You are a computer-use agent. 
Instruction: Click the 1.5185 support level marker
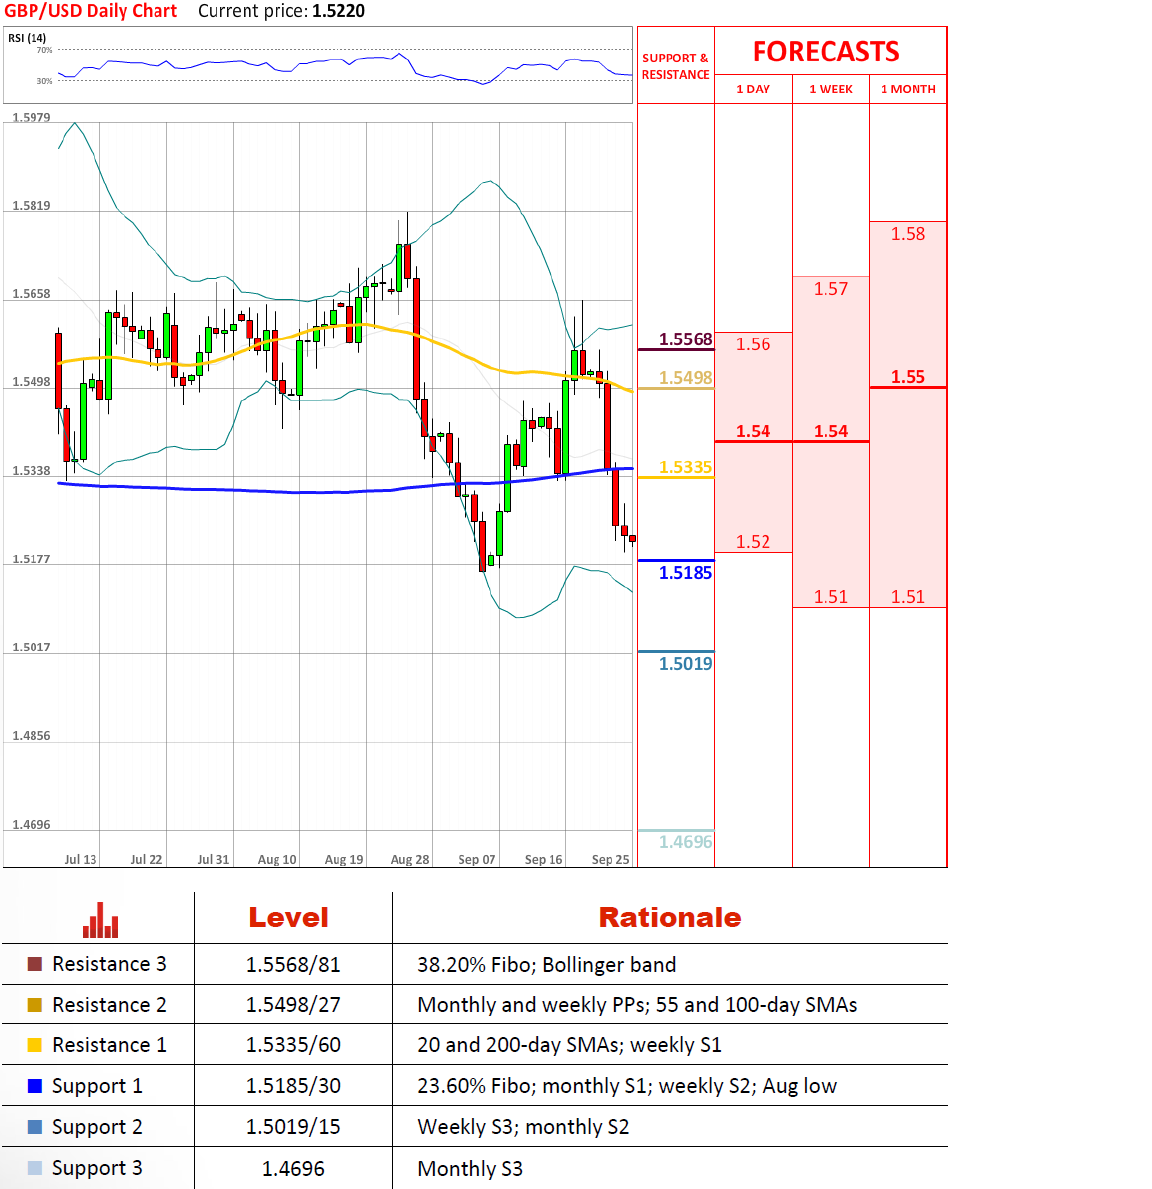tap(685, 573)
